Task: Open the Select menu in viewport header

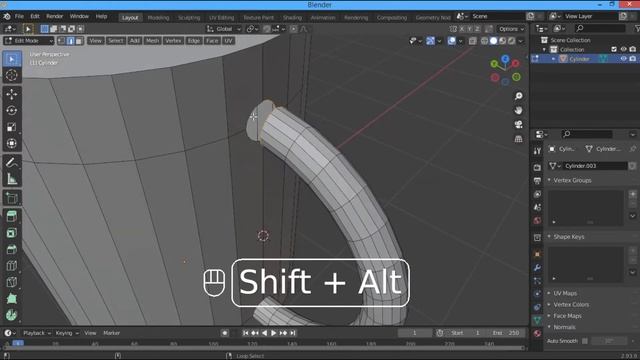Action: [x=116, y=41]
